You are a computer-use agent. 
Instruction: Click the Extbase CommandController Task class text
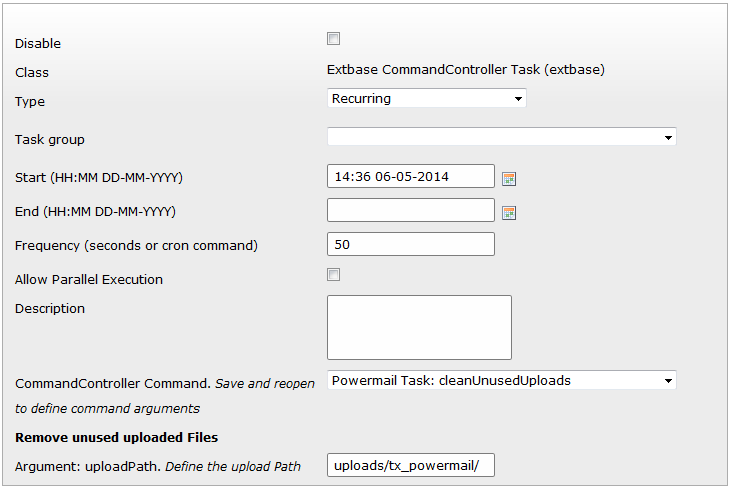(x=466, y=70)
